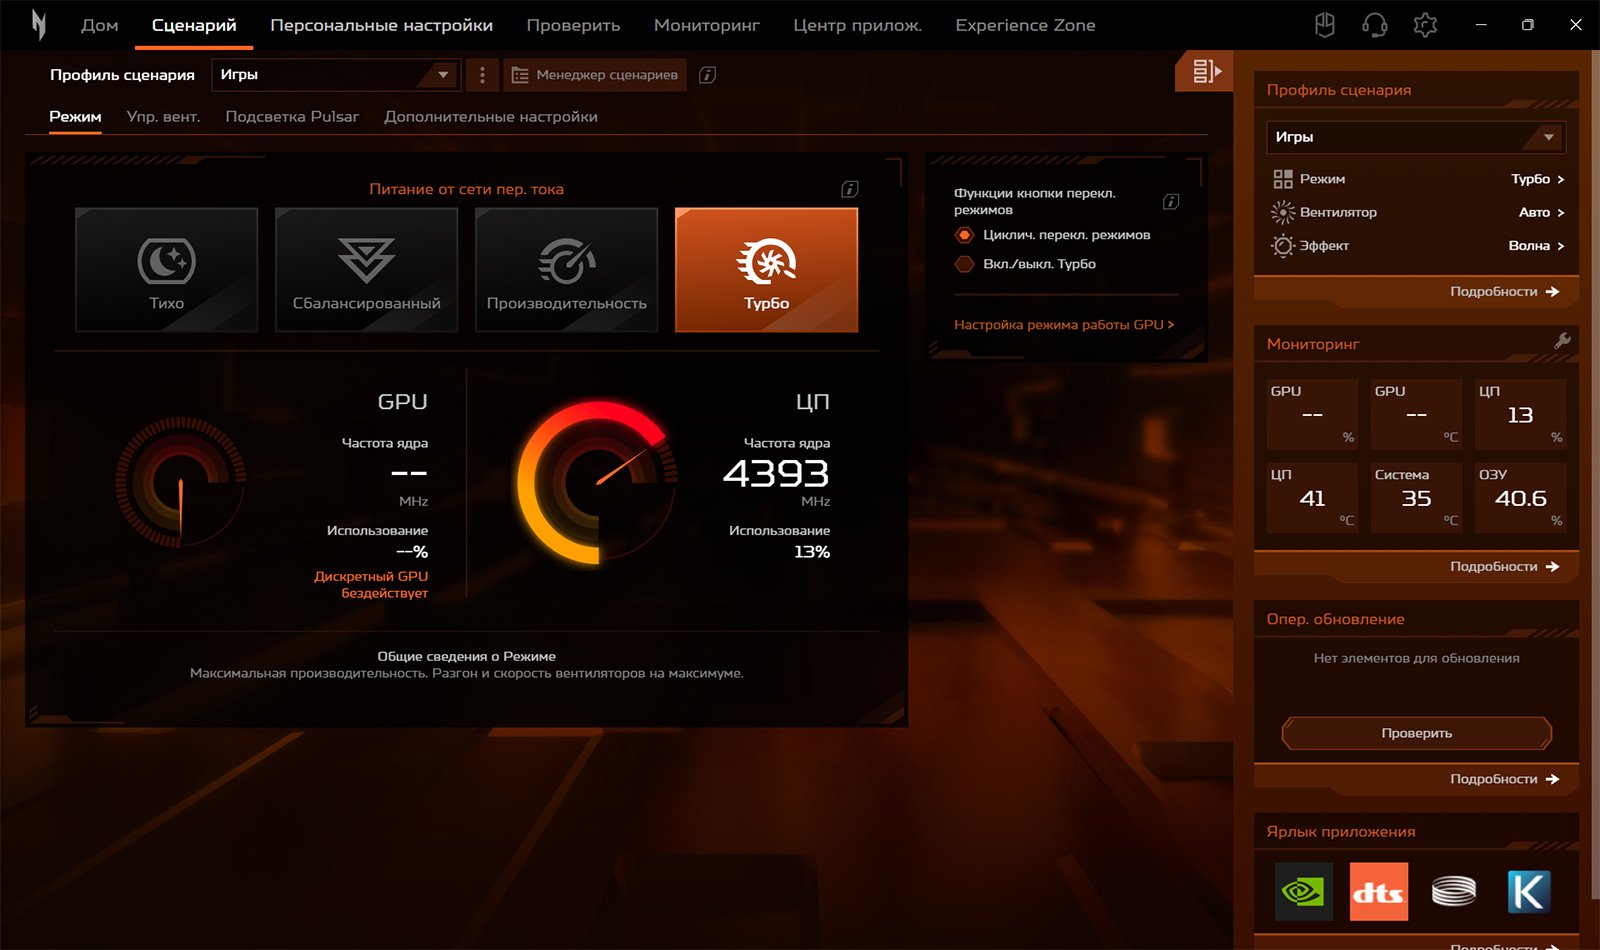
Task: Select Вкл./выкл. Турбо radio option
Action: pos(965,264)
